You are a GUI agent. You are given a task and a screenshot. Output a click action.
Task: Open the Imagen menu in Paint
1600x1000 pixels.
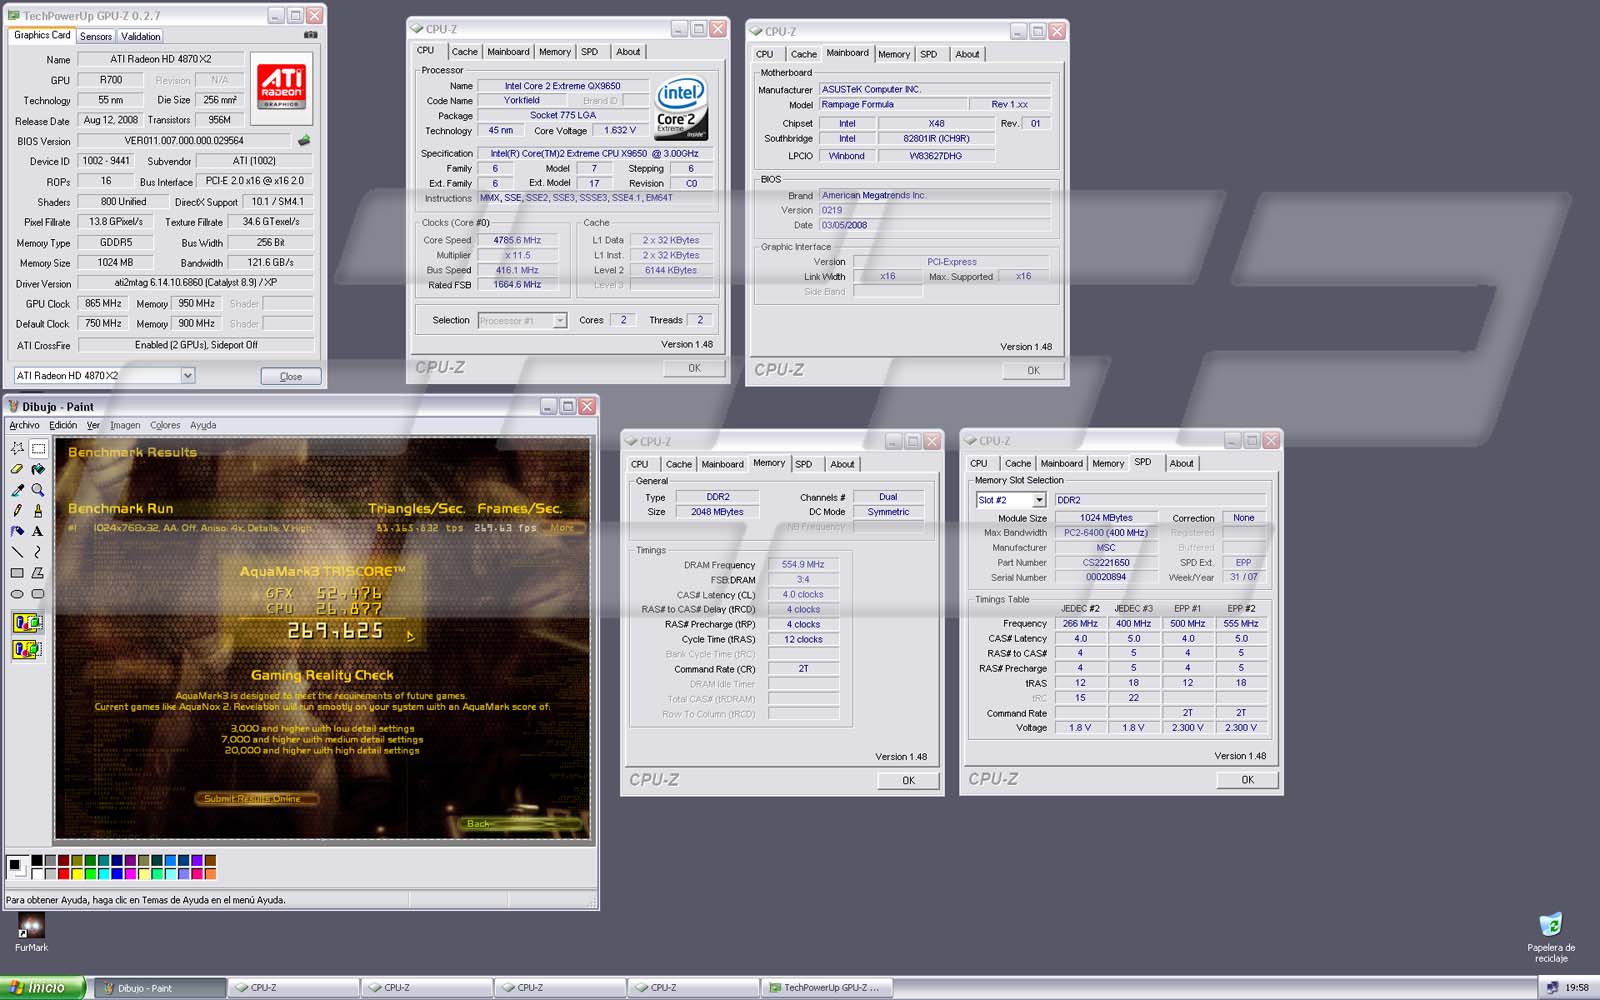(x=125, y=425)
